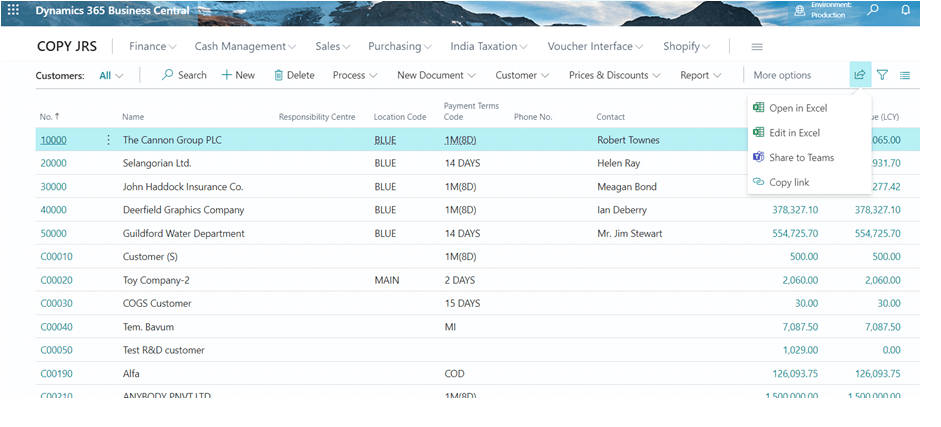Click the Contact column header

tap(610, 117)
